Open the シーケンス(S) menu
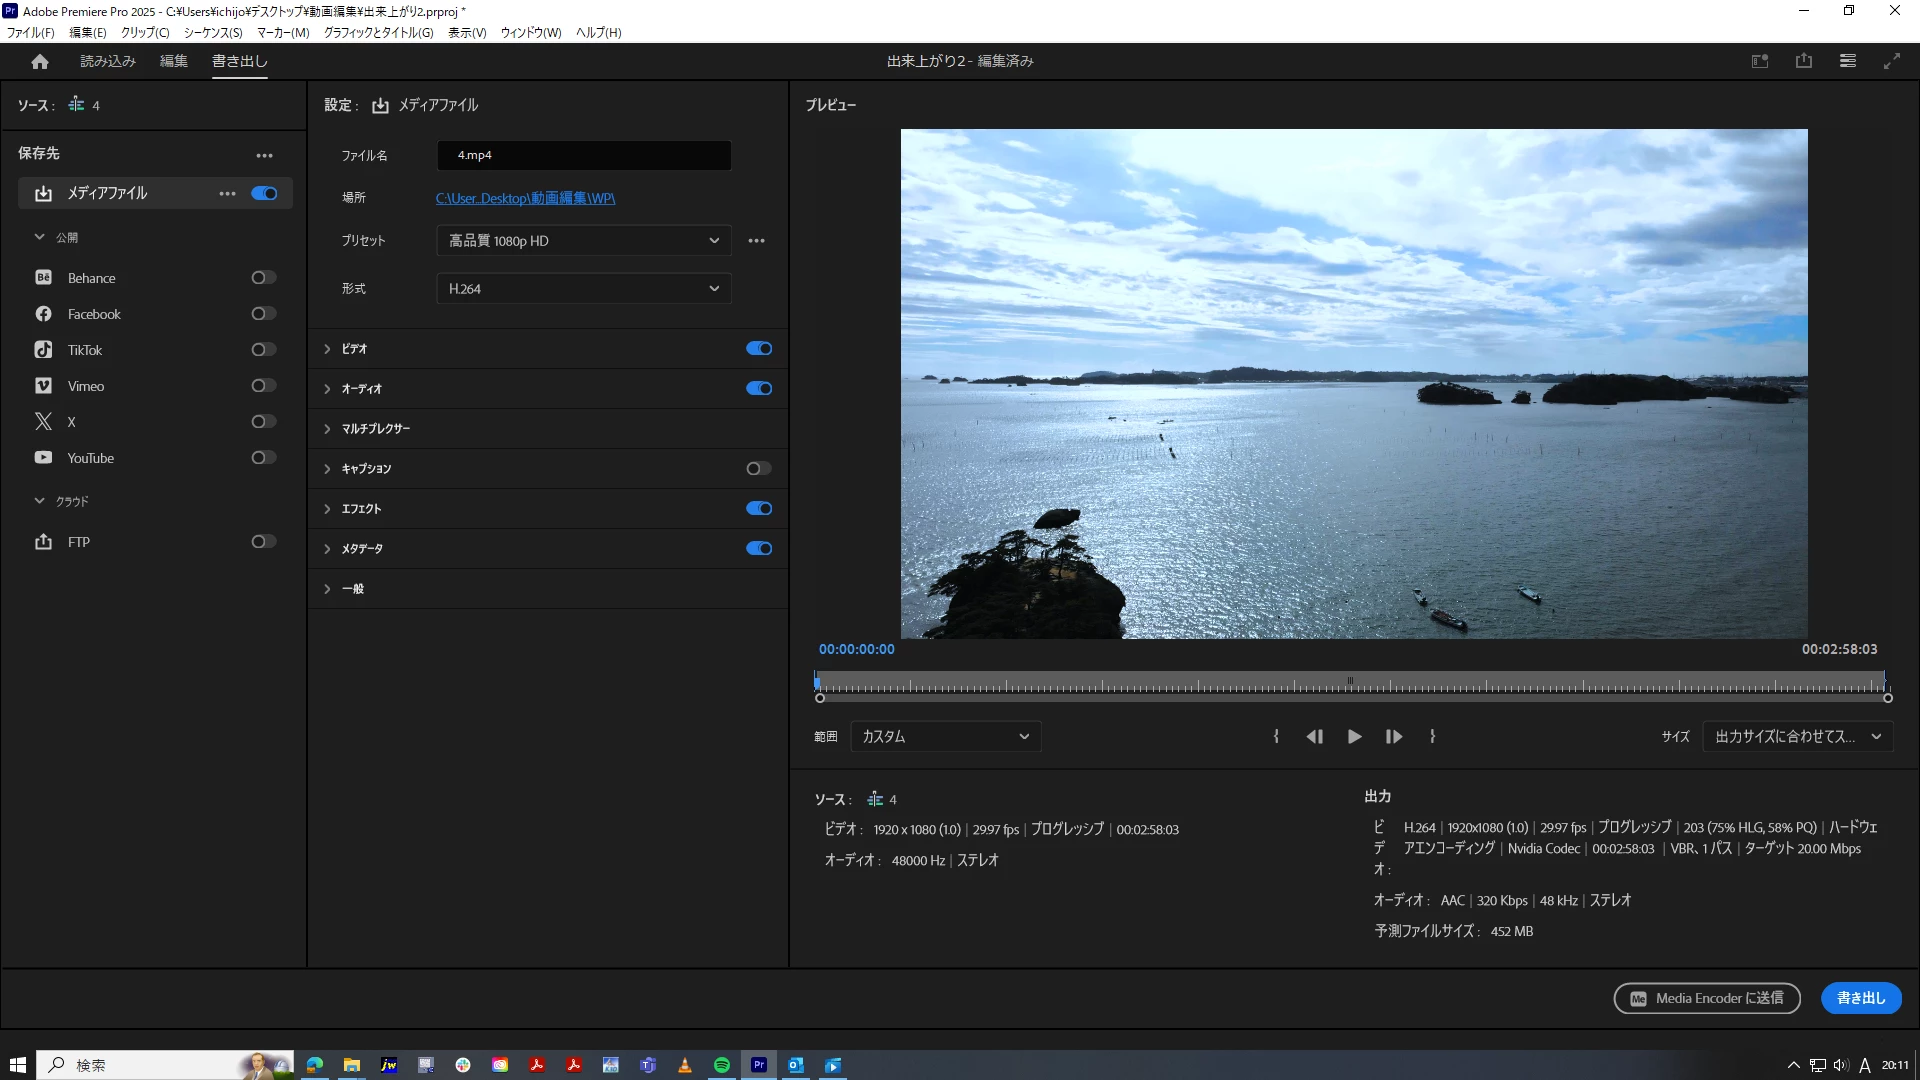The image size is (1920, 1080). point(213,33)
